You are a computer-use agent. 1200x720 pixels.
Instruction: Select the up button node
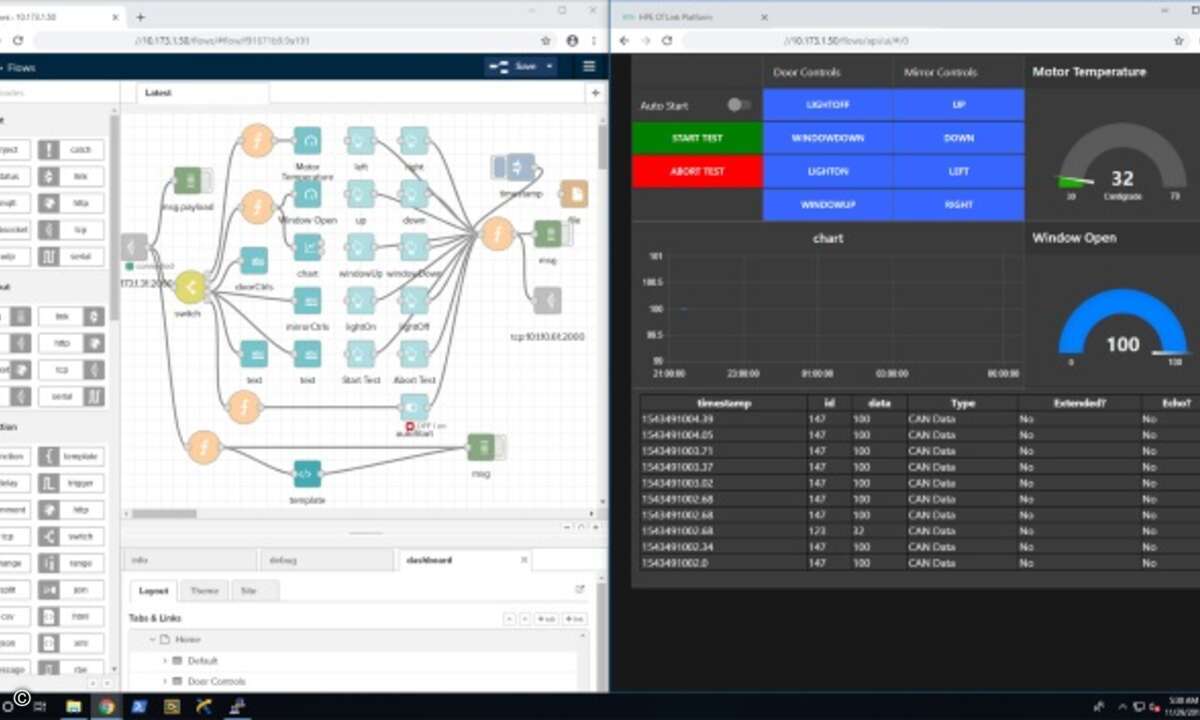click(x=360, y=194)
